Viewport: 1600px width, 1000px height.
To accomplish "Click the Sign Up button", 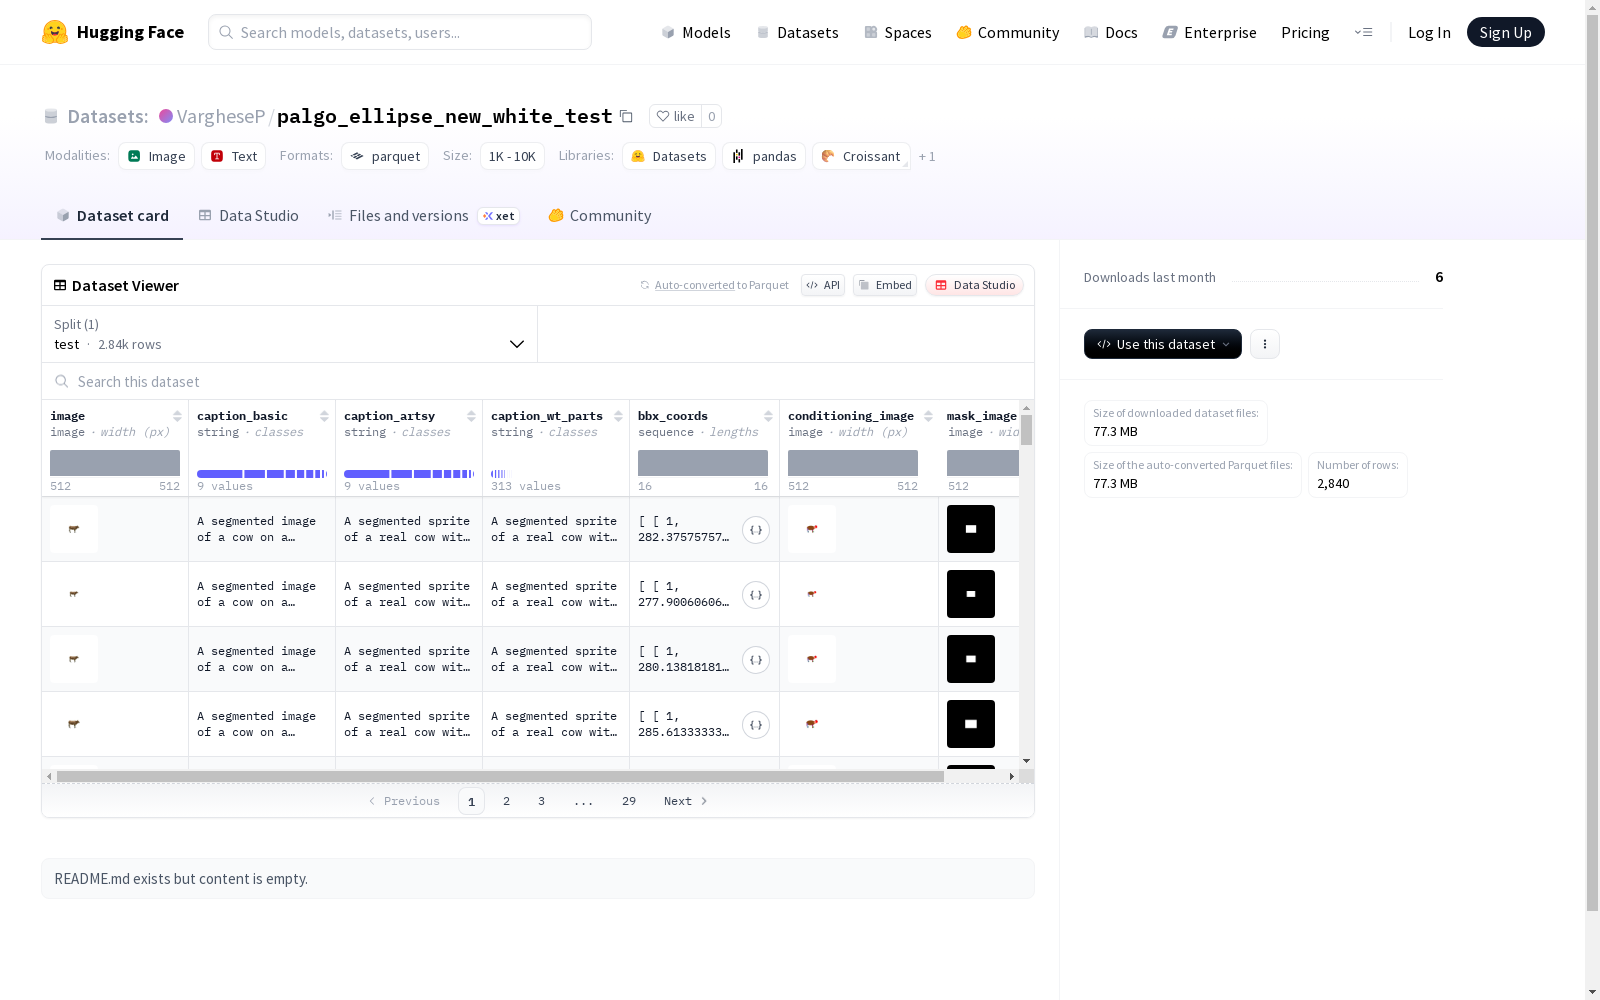I will pos(1506,32).
